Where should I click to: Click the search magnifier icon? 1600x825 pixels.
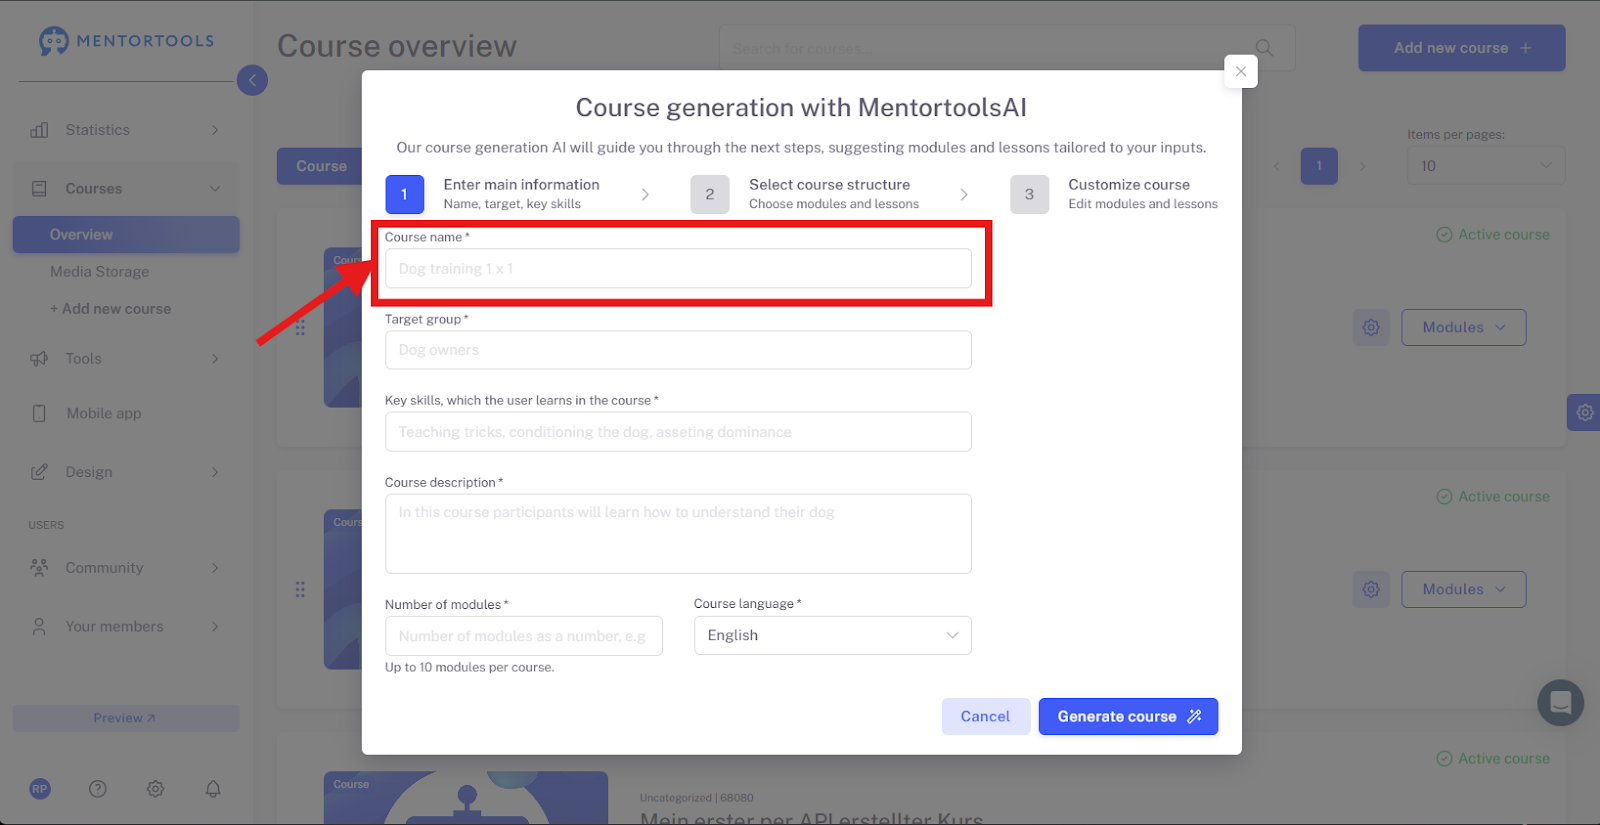coord(1264,48)
